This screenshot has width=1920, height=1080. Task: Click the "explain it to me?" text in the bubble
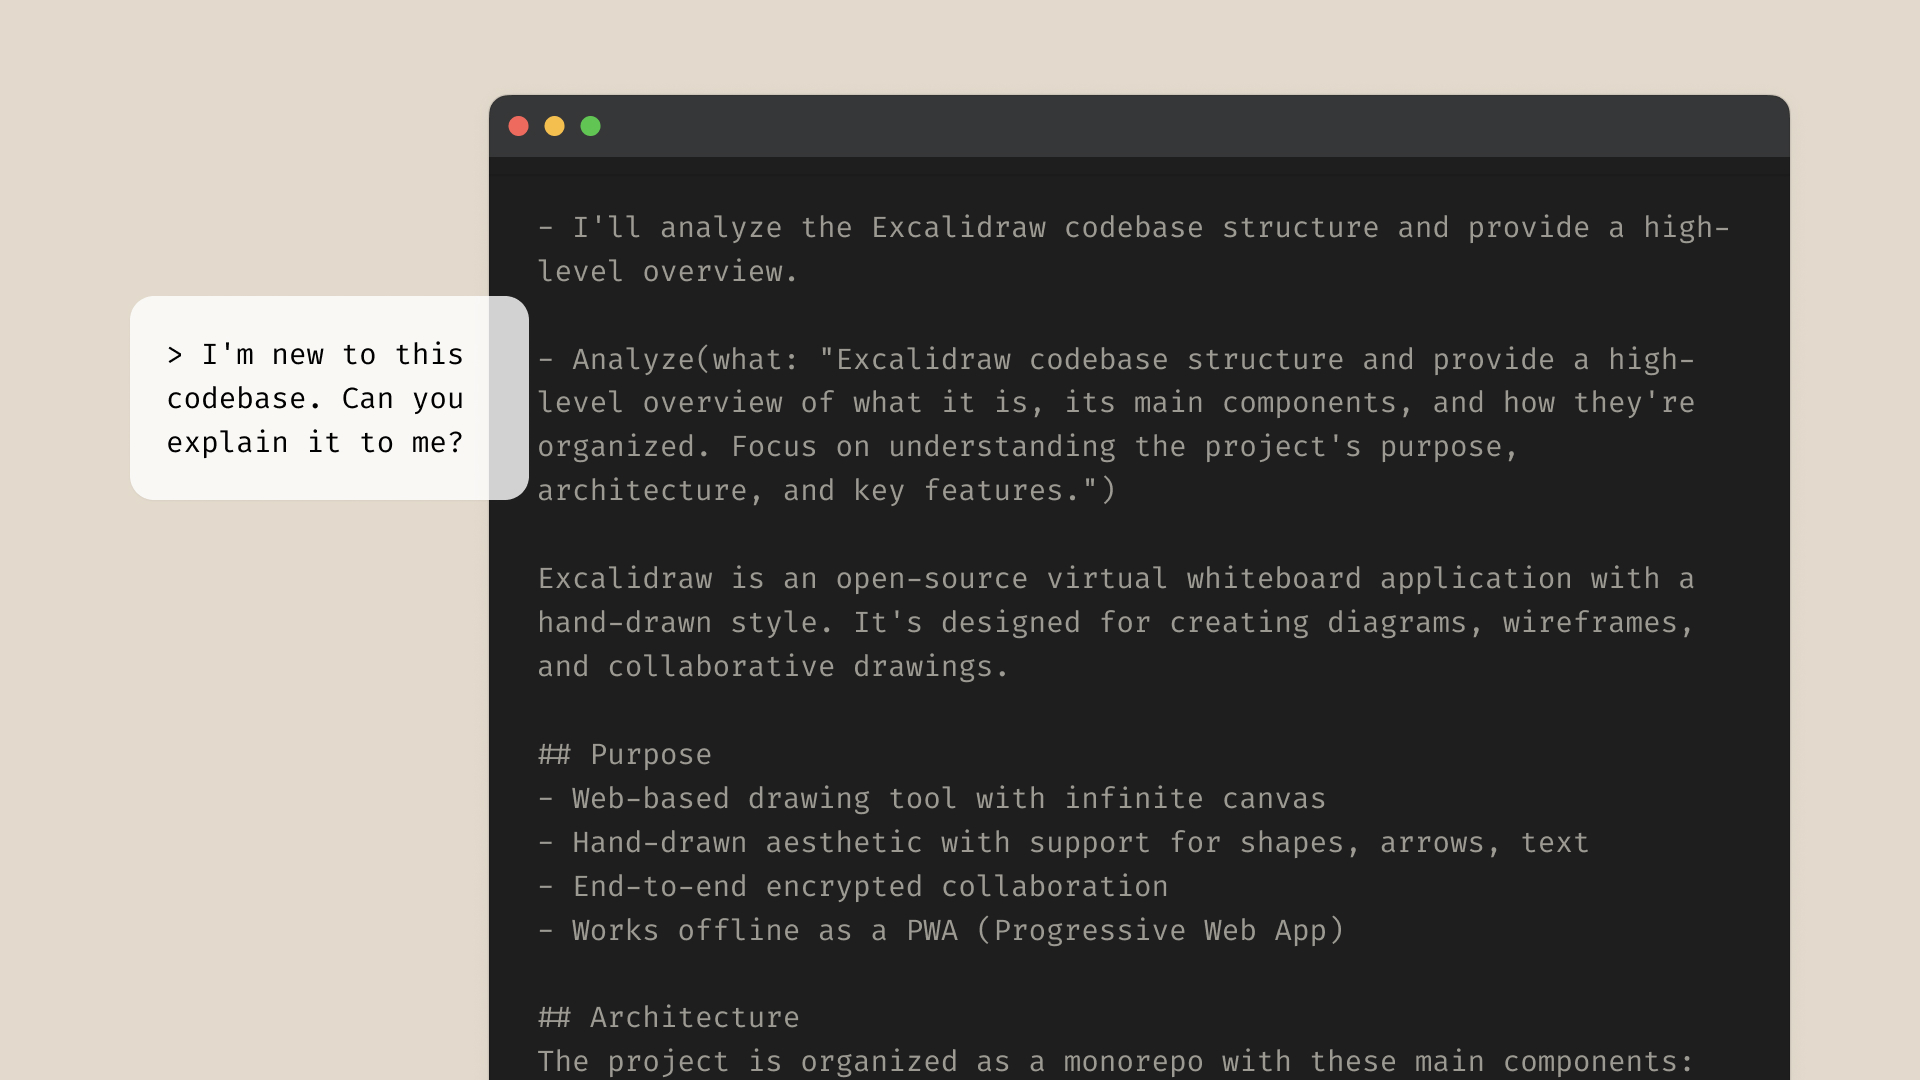(315, 443)
